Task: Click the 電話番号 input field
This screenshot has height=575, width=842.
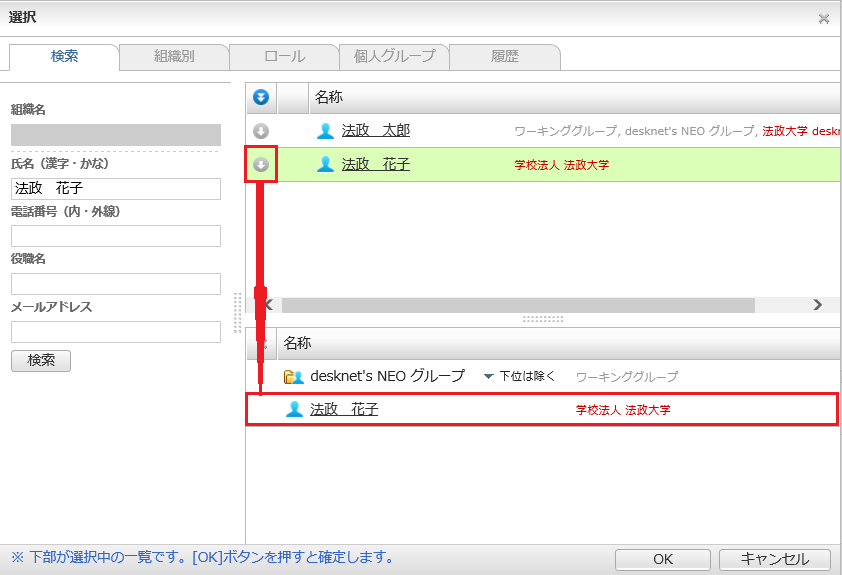Action: (116, 236)
